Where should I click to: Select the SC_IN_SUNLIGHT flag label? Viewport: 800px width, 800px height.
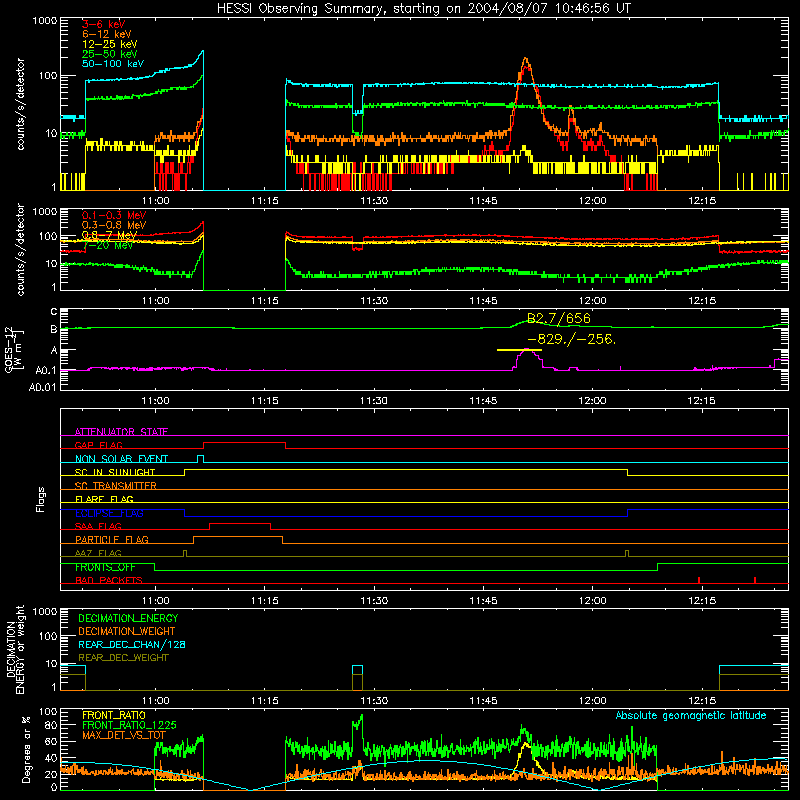click(115, 472)
